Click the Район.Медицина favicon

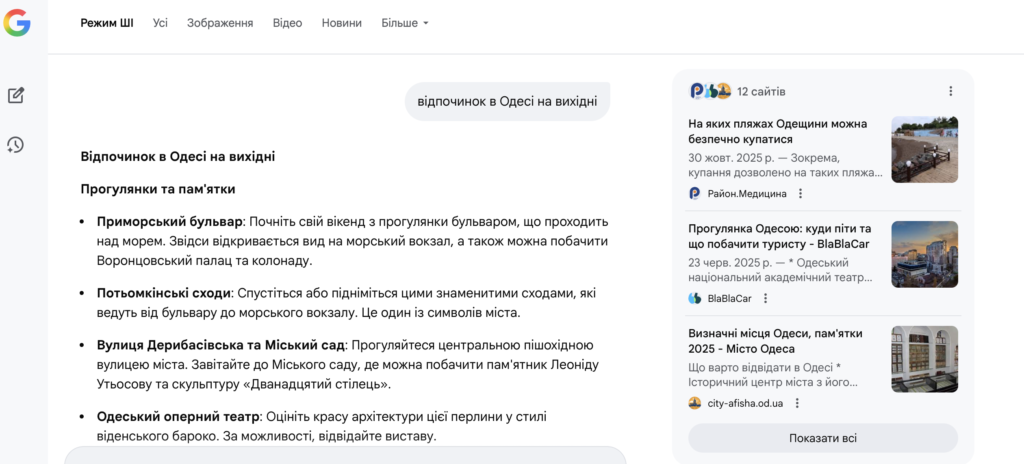[695, 193]
